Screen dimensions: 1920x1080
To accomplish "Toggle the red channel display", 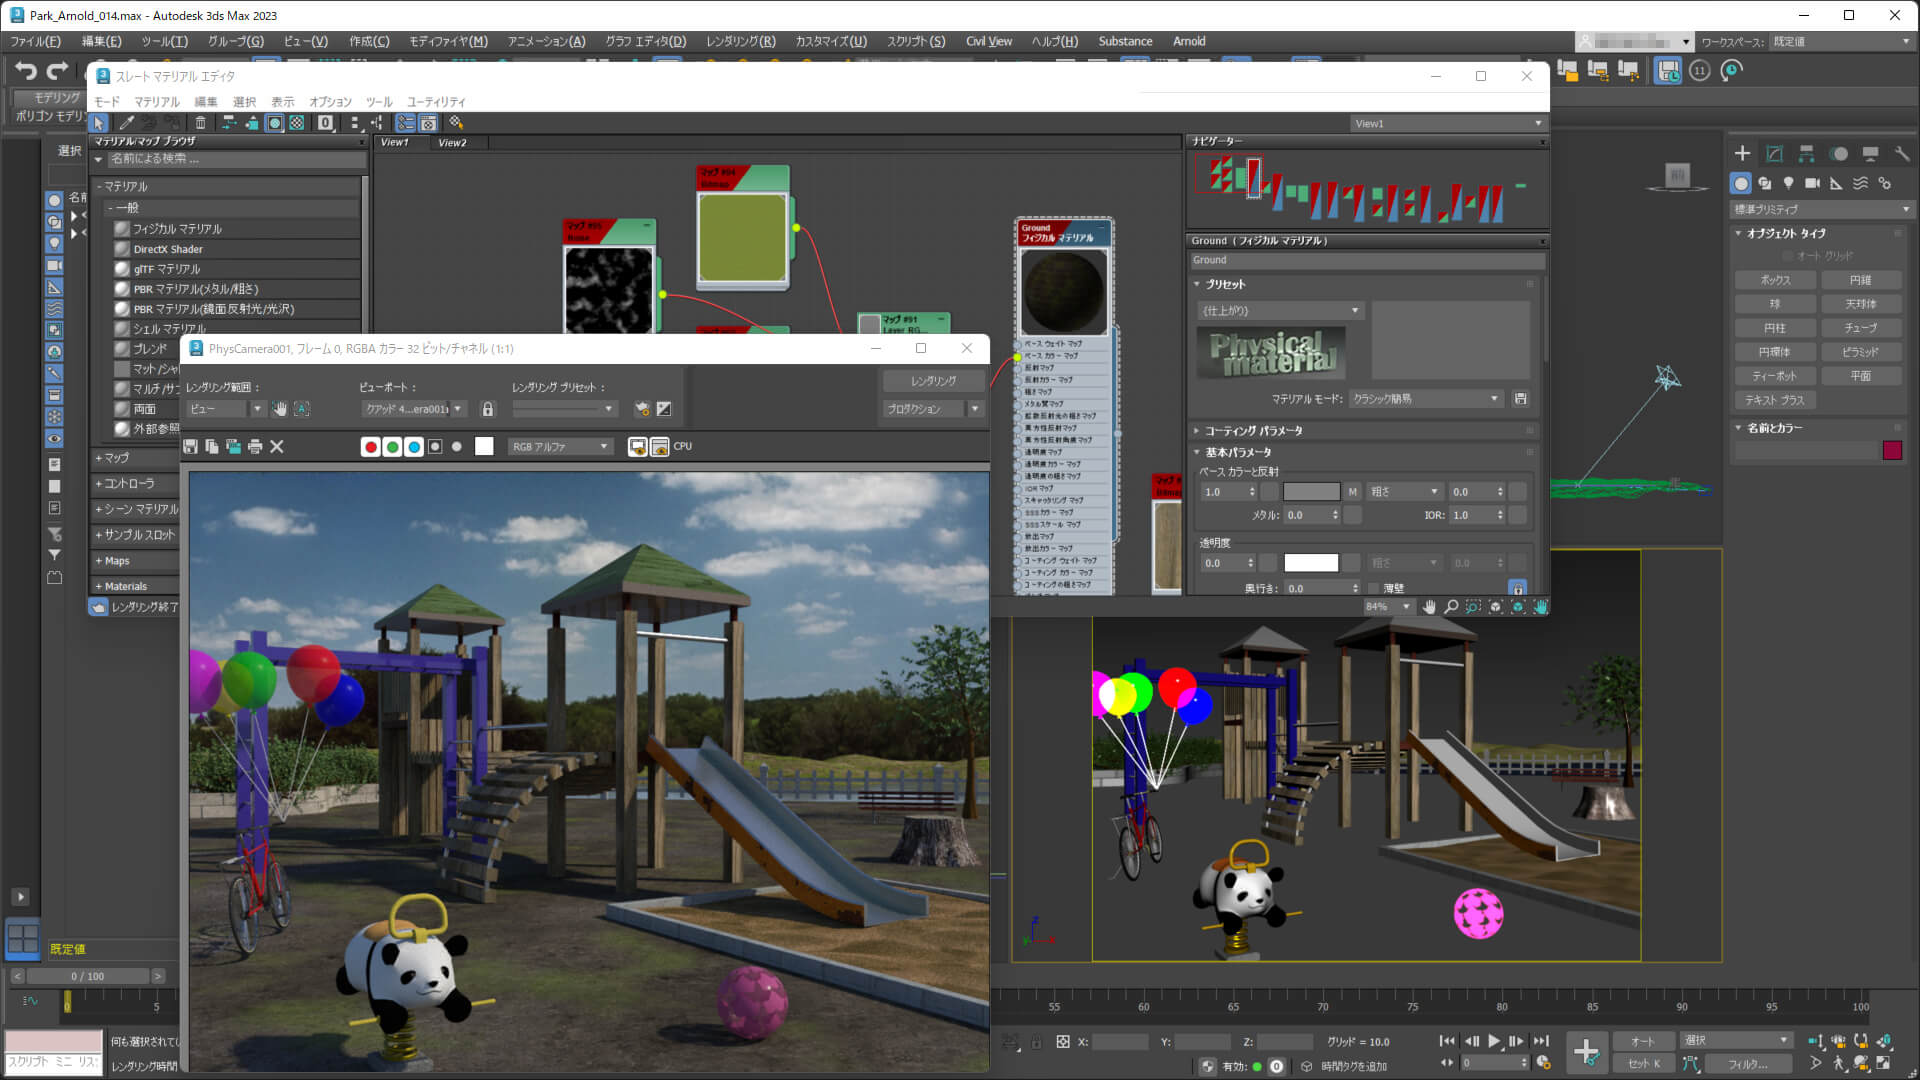I will pyautogui.click(x=371, y=447).
